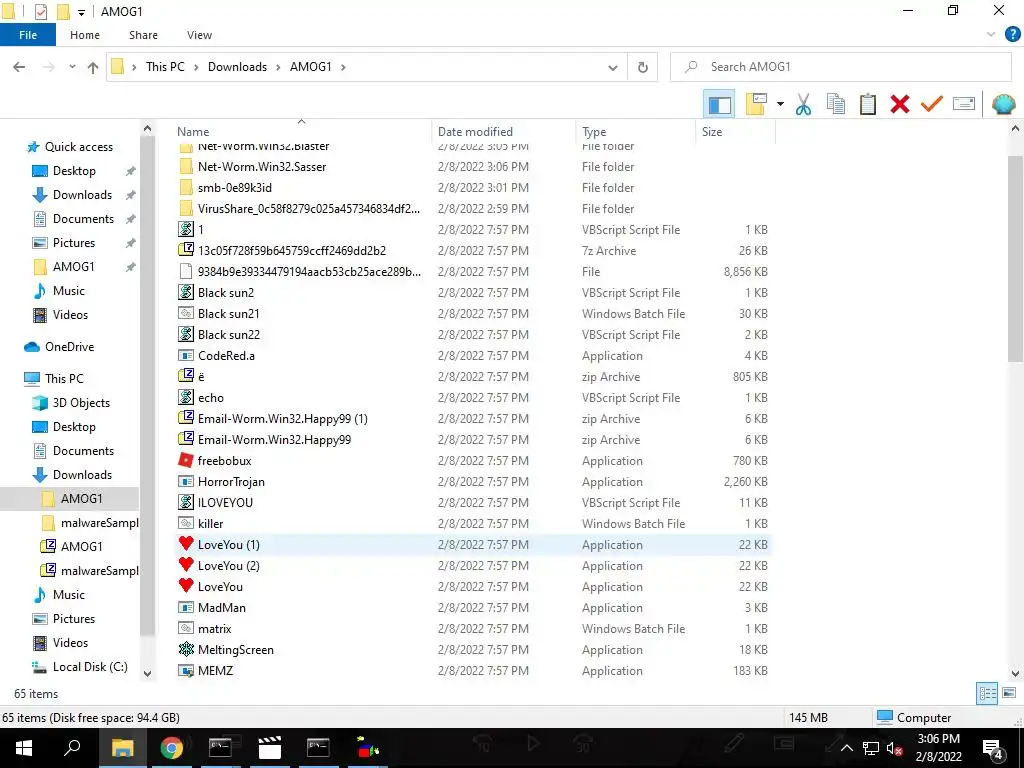
Task: Select the ILOVEYOU VBScript file
Action: coord(473,503)
